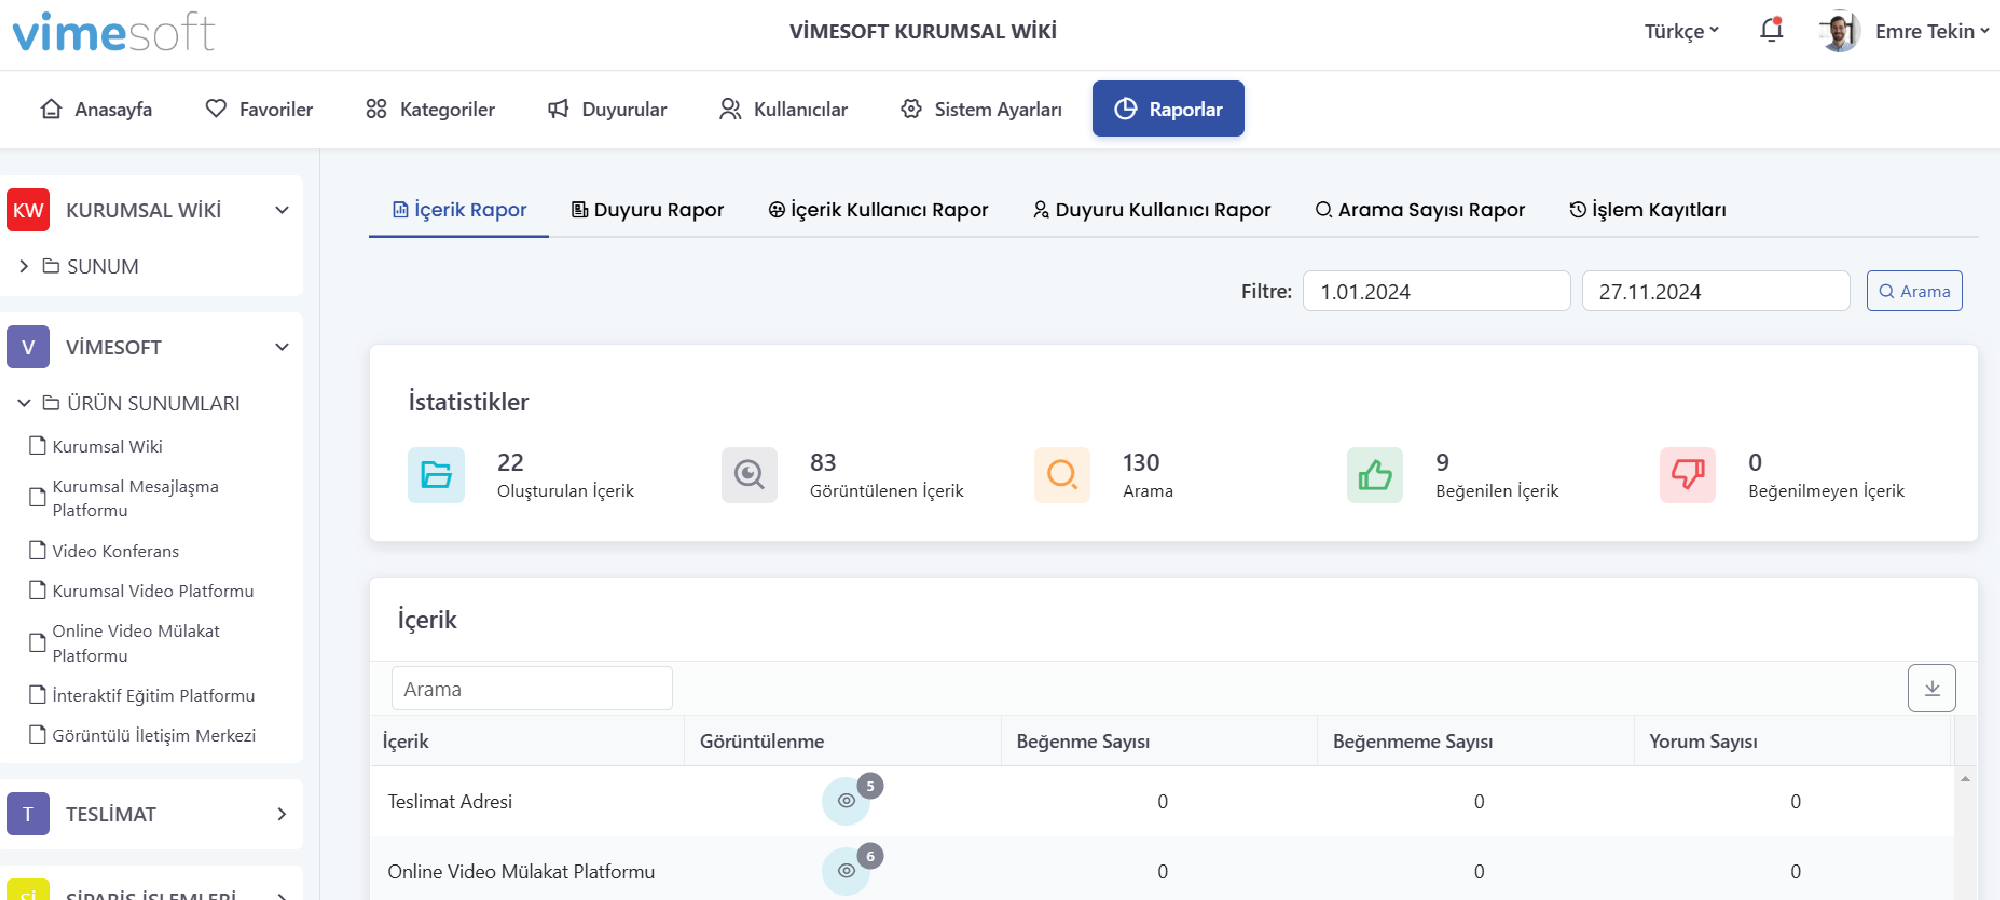Switch to Duyuru Kullanıcı Rapor tab
Image resolution: width=2000 pixels, height=900 pixels.
pos(1151,209)
